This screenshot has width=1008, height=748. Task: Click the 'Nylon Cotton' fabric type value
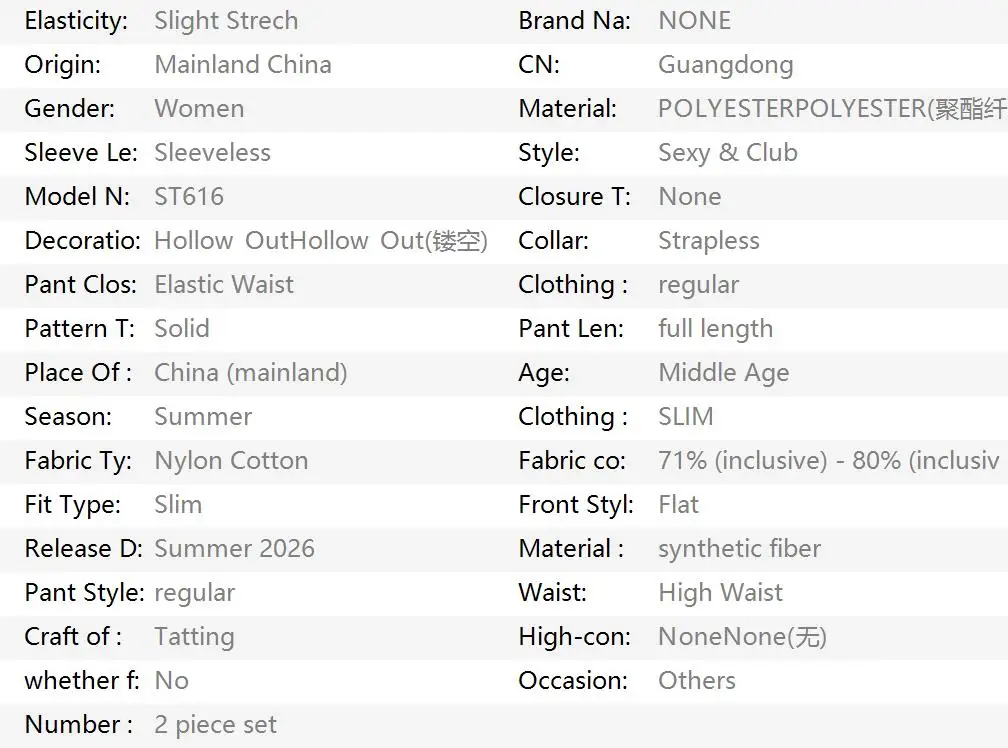coord(231,461)
